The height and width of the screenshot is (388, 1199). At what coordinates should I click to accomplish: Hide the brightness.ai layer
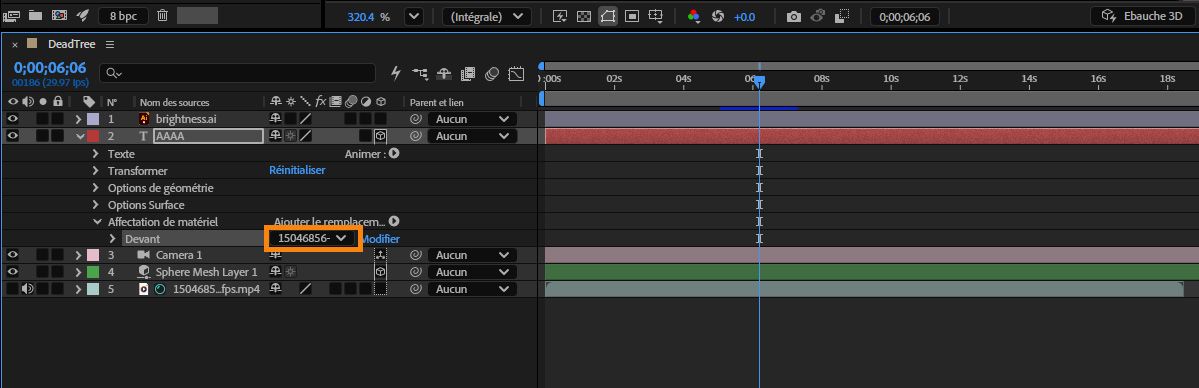click(12, 119)
